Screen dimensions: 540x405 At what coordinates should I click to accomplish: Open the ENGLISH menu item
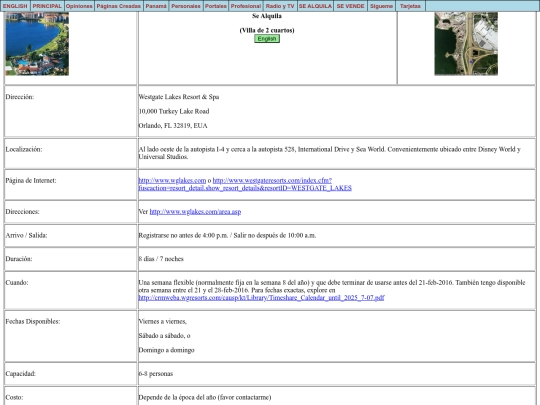[15, 6]
